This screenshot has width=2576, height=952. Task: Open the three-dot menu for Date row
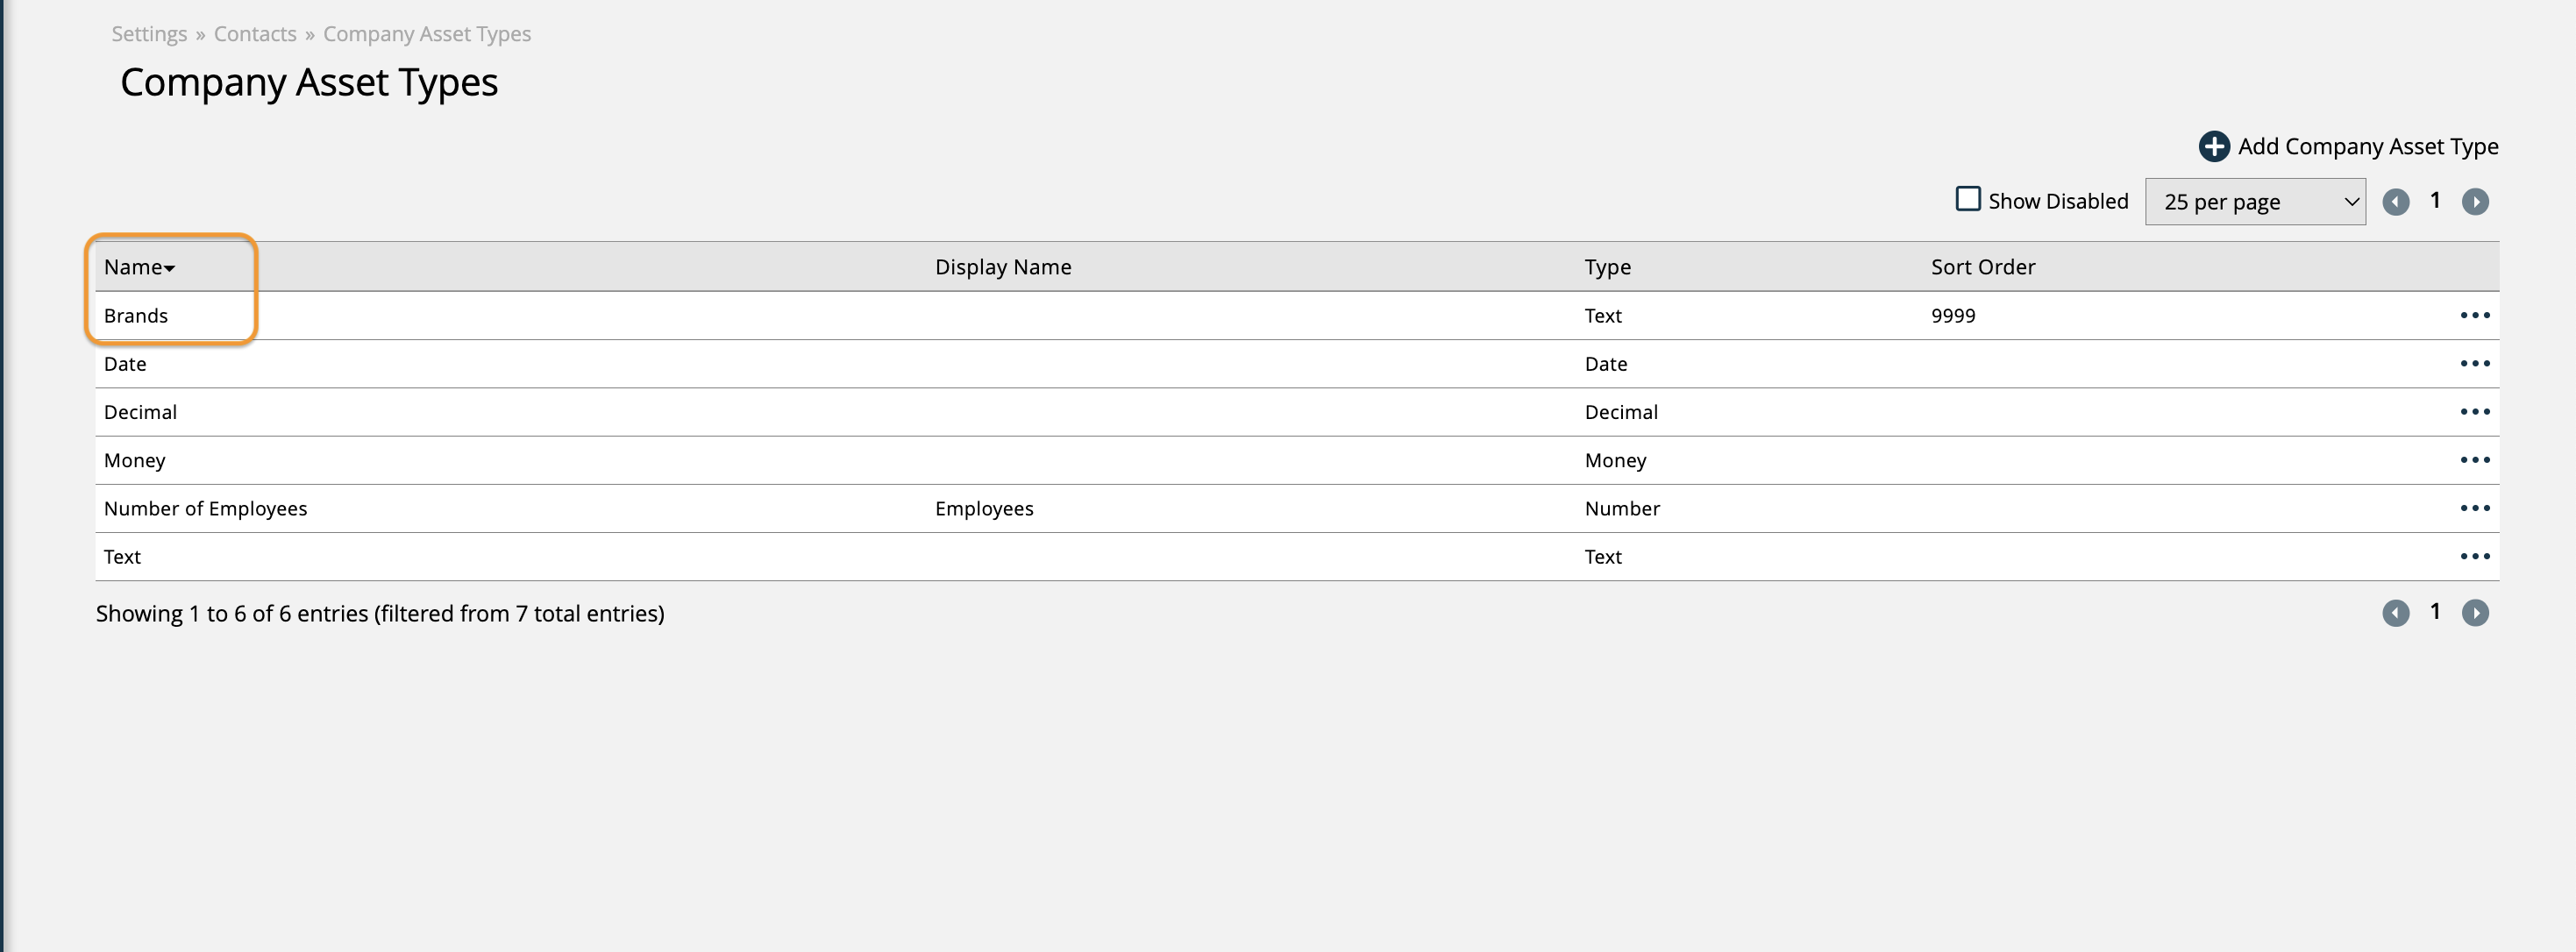pos(2474,363)
